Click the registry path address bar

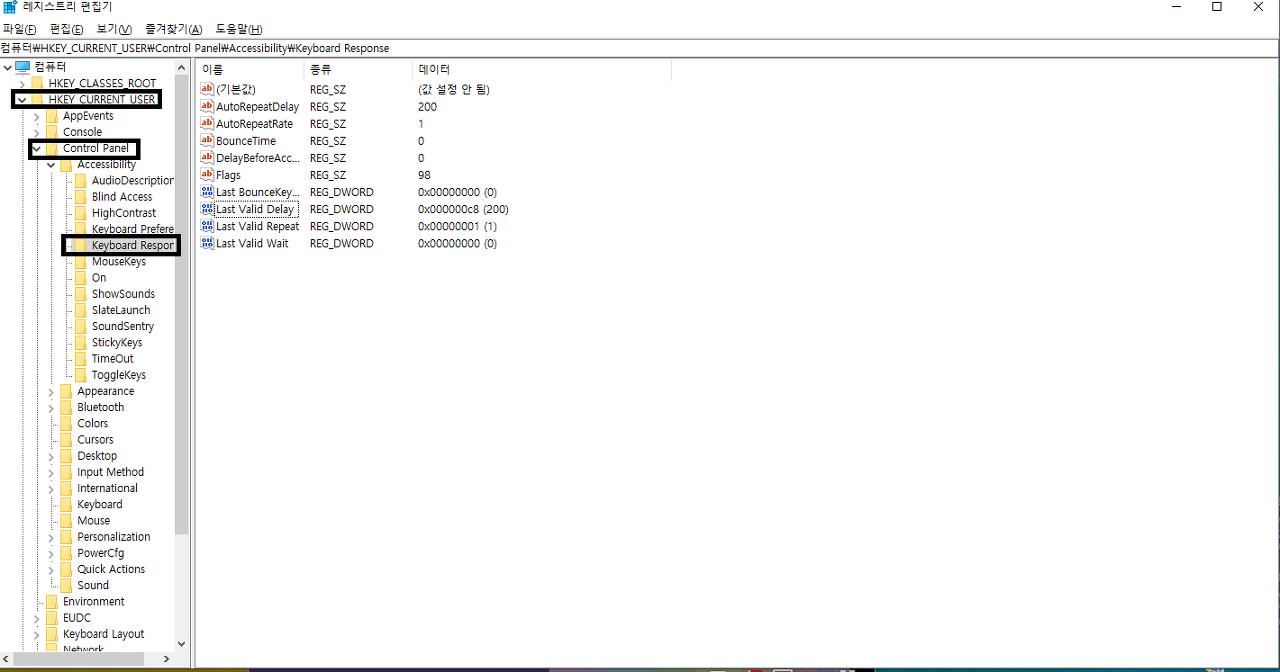tap(640, 48)
